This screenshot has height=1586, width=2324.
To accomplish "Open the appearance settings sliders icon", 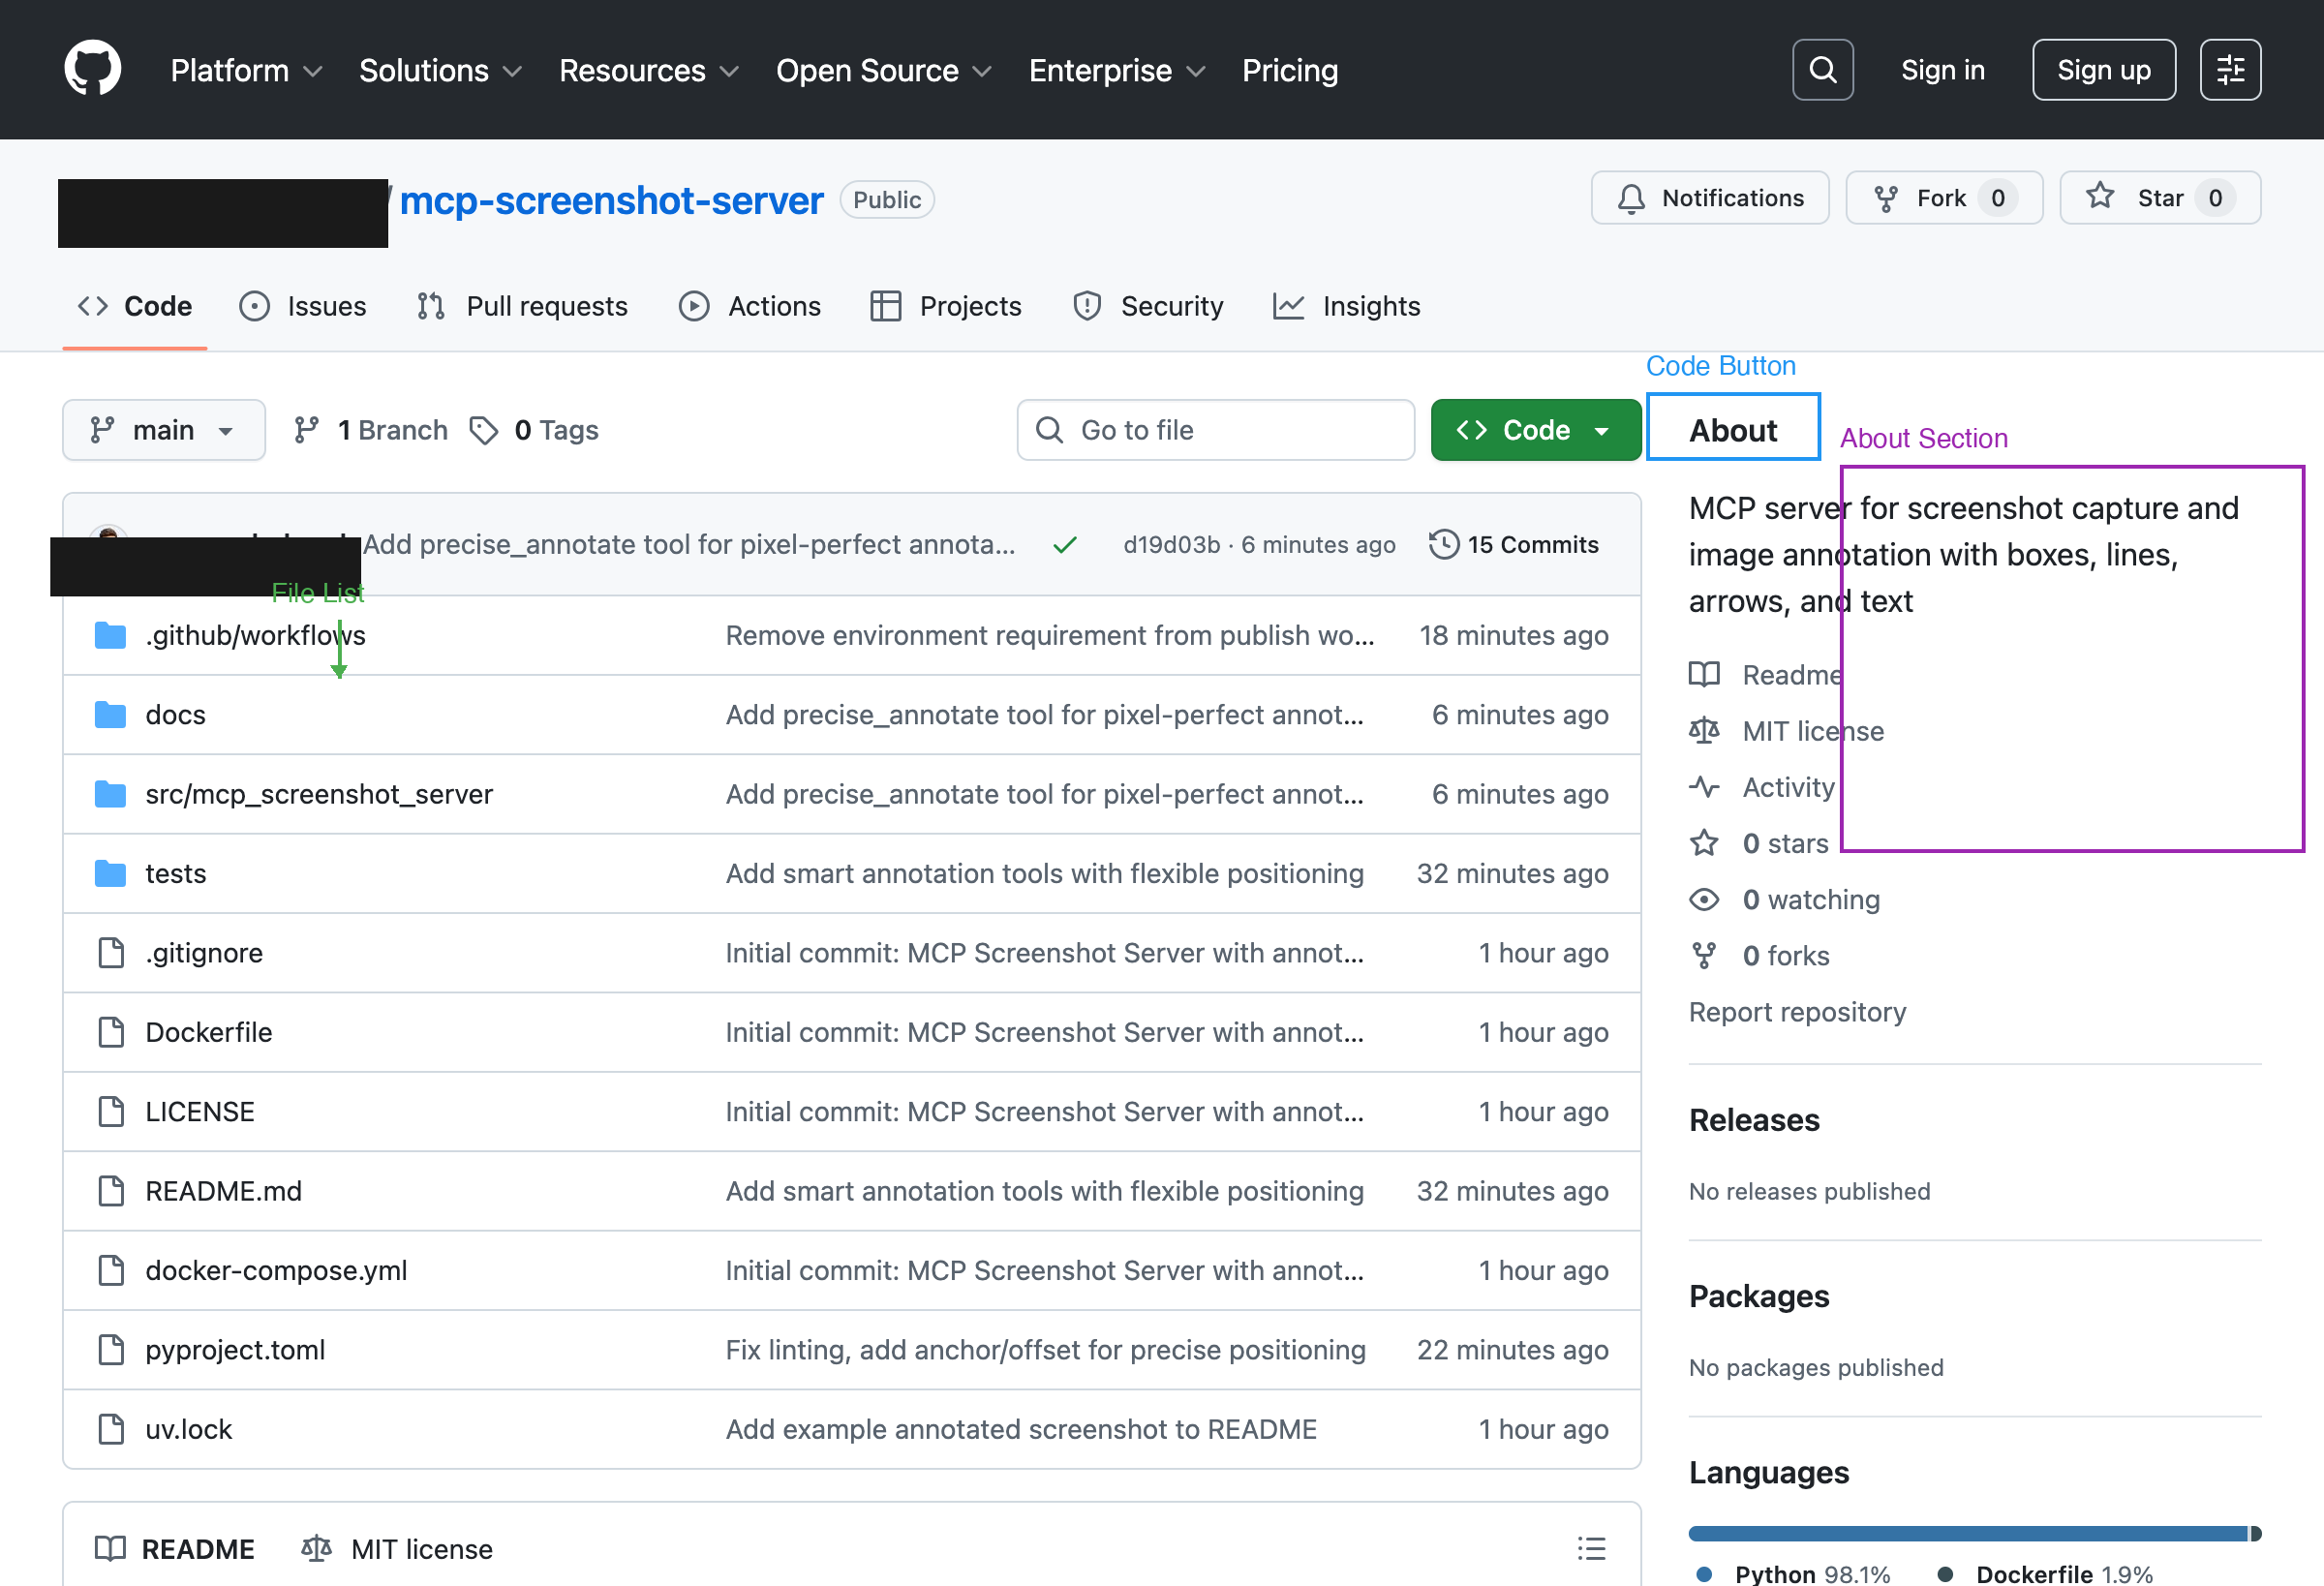I will tap(2229, 69).
